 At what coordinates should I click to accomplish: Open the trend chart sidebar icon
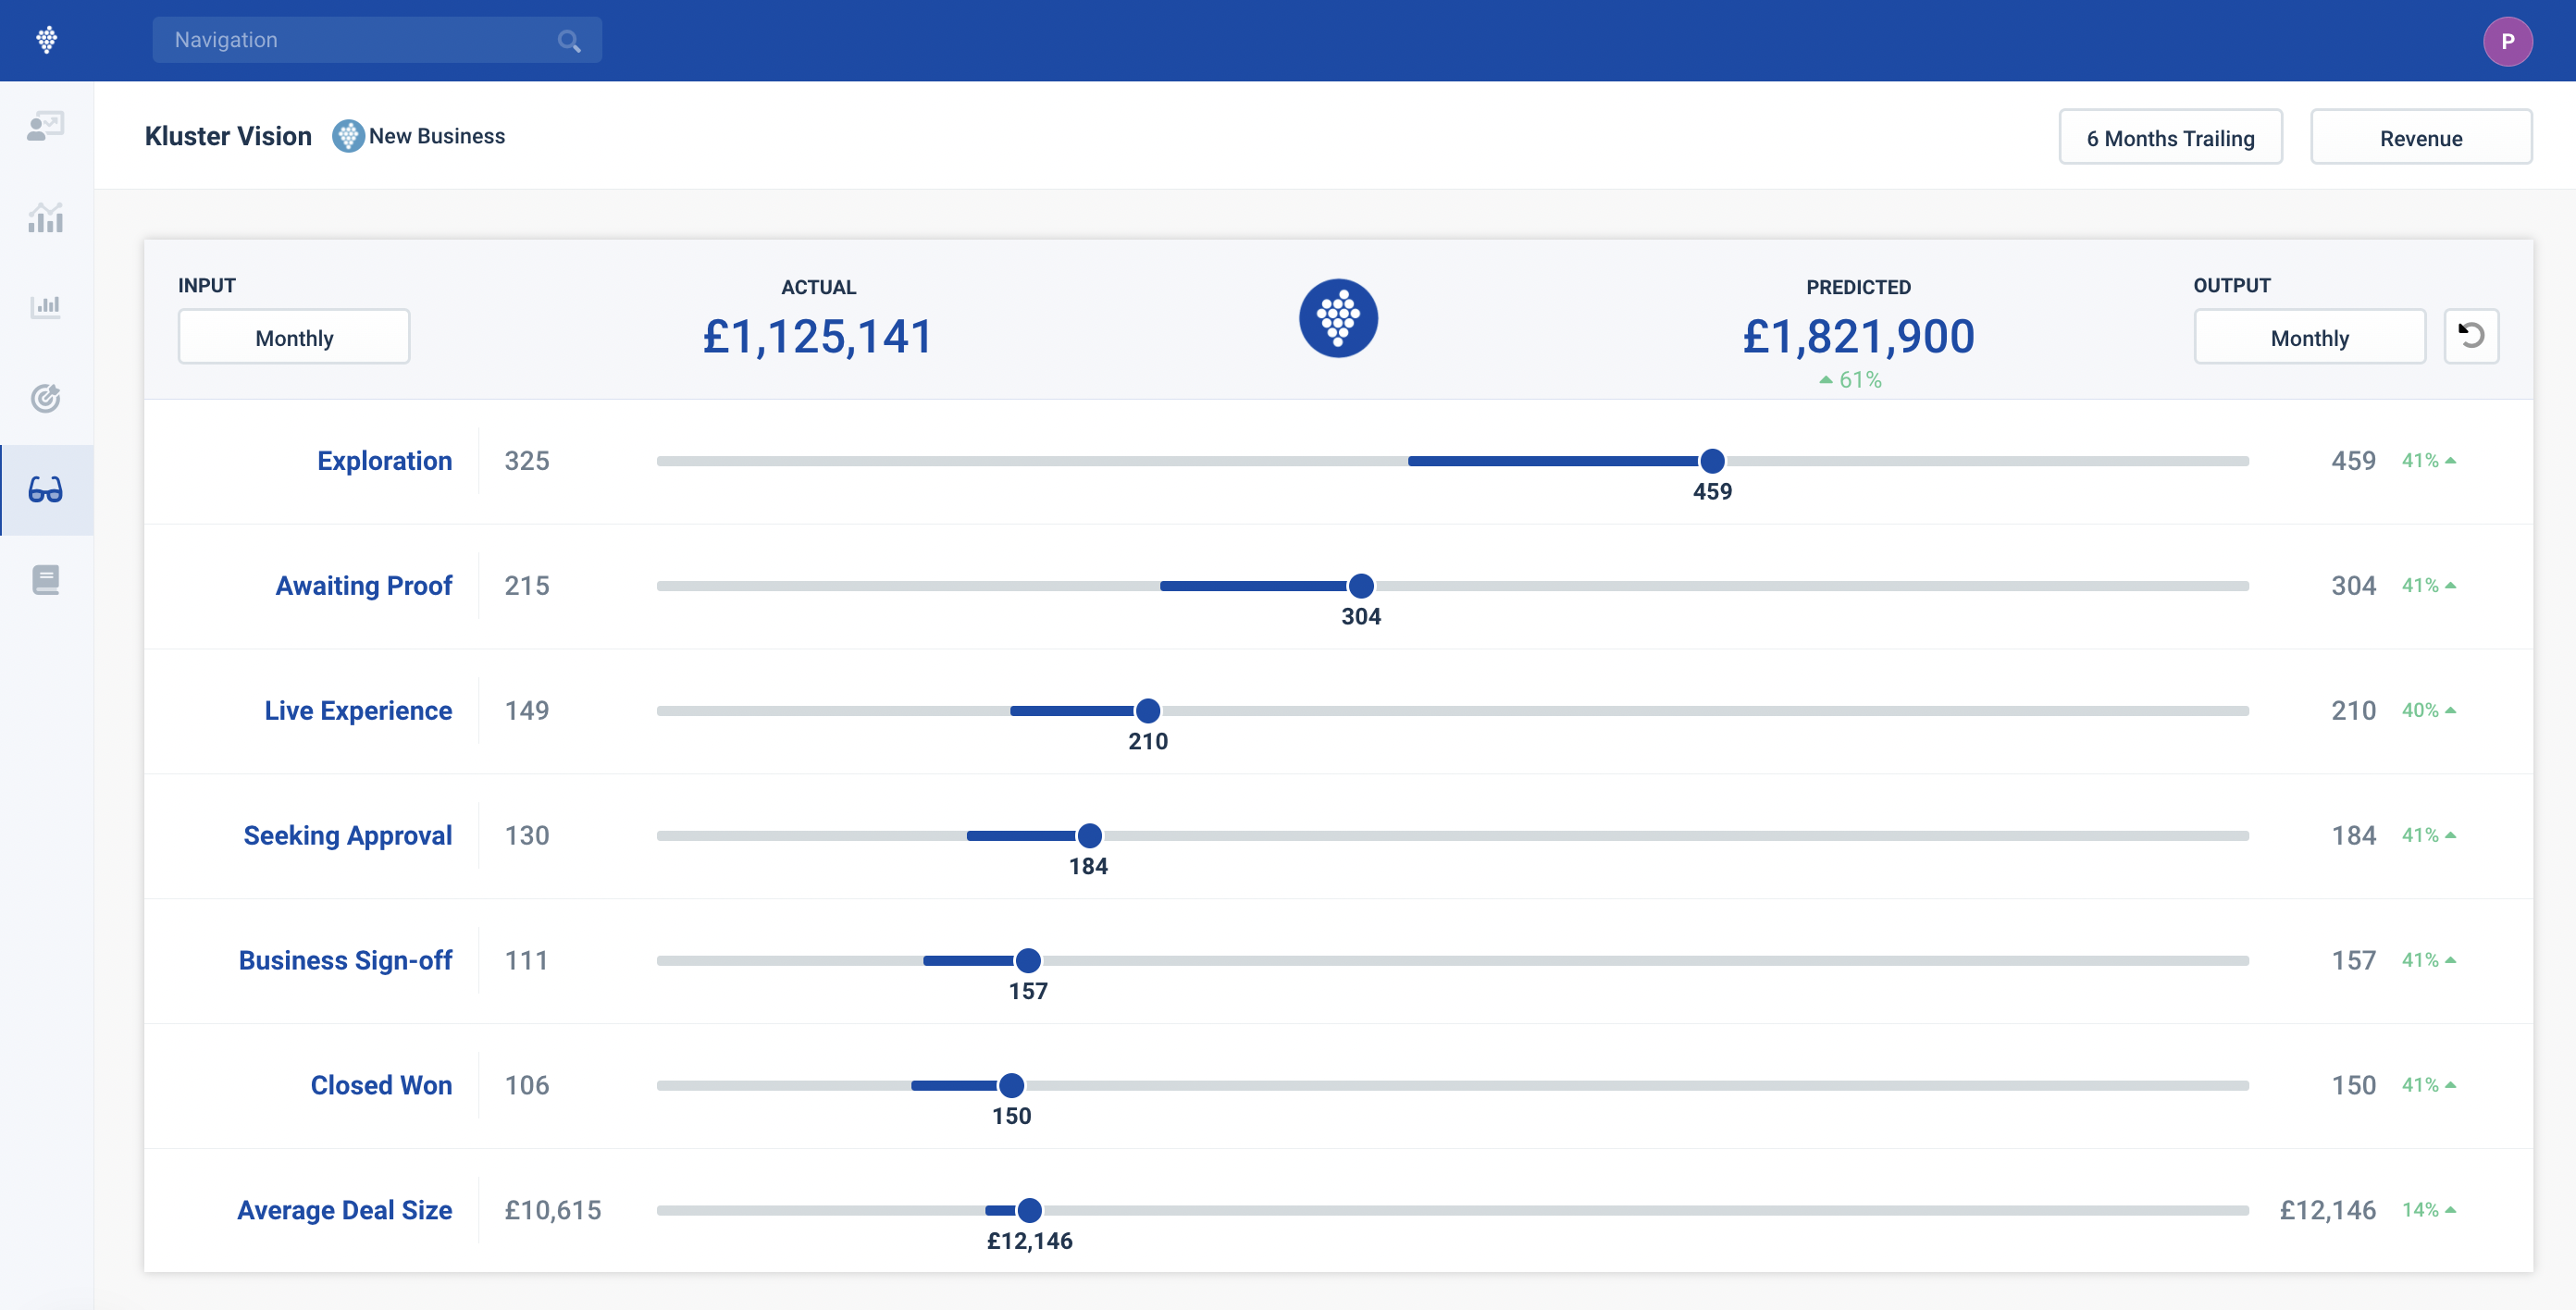coord(46,217)
